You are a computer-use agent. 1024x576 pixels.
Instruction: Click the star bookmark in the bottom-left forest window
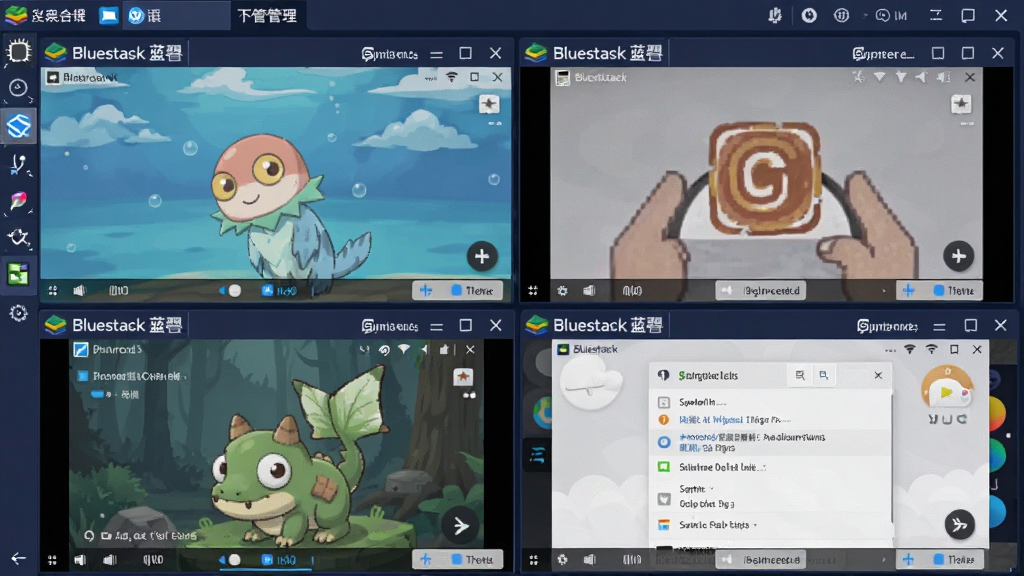coord(463,376)
